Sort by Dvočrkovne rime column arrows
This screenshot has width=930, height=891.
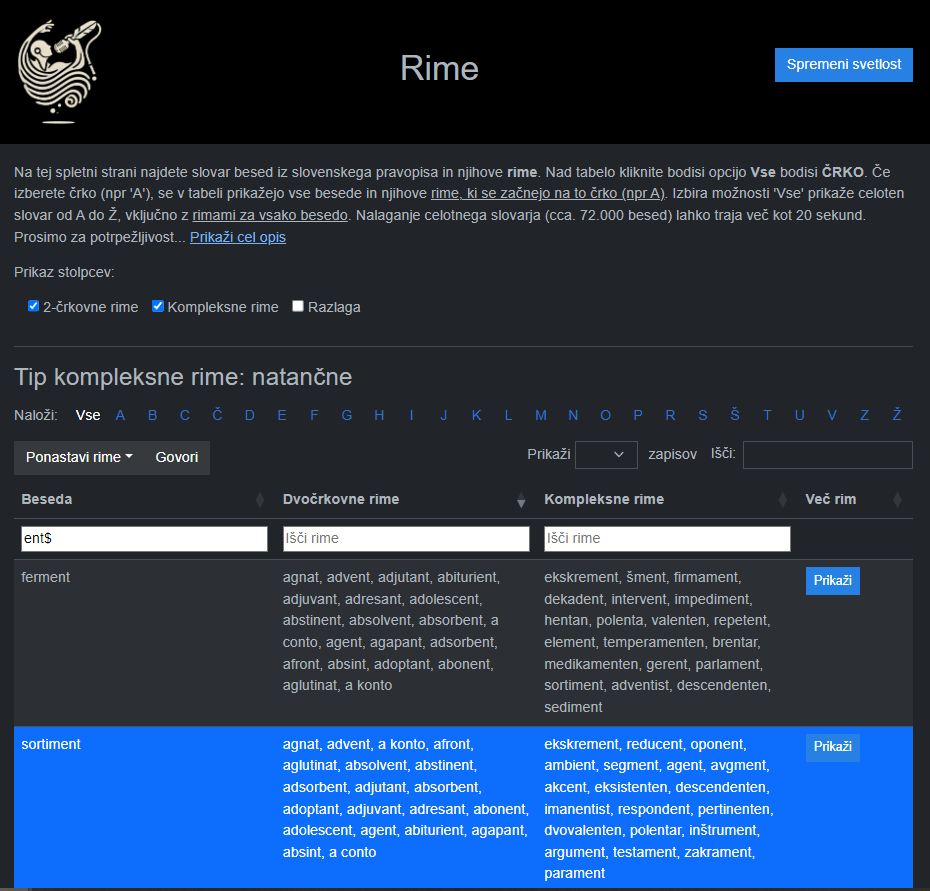click(521, 500)
